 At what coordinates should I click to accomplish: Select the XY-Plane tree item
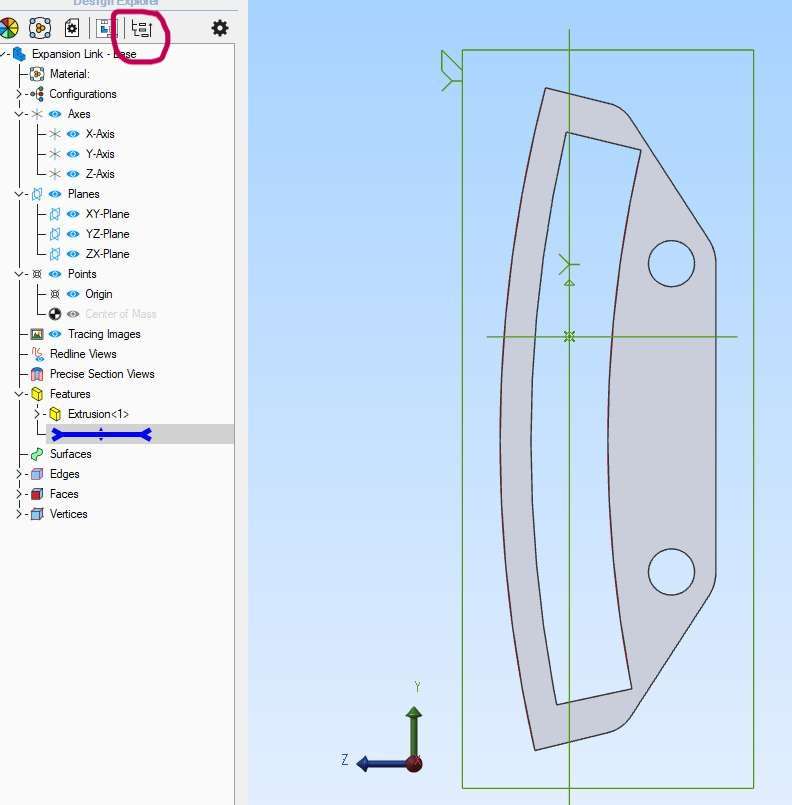click(x=107, y=214)
